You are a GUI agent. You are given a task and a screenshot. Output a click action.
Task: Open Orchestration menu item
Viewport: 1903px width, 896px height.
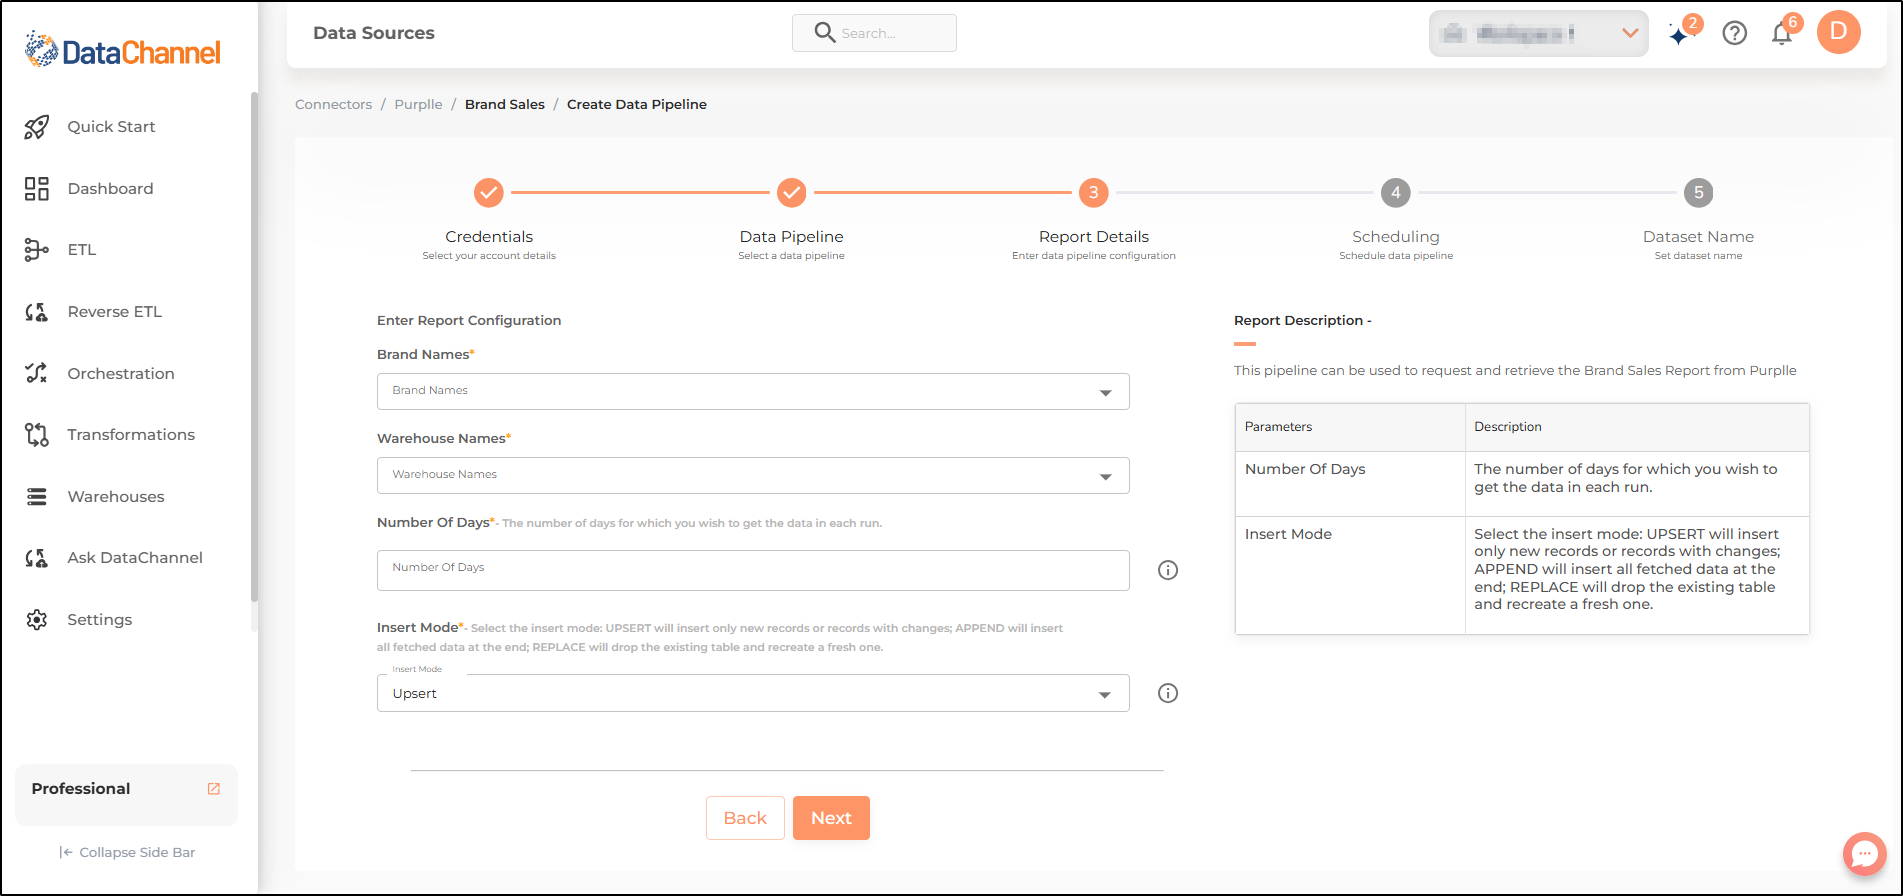121,374
